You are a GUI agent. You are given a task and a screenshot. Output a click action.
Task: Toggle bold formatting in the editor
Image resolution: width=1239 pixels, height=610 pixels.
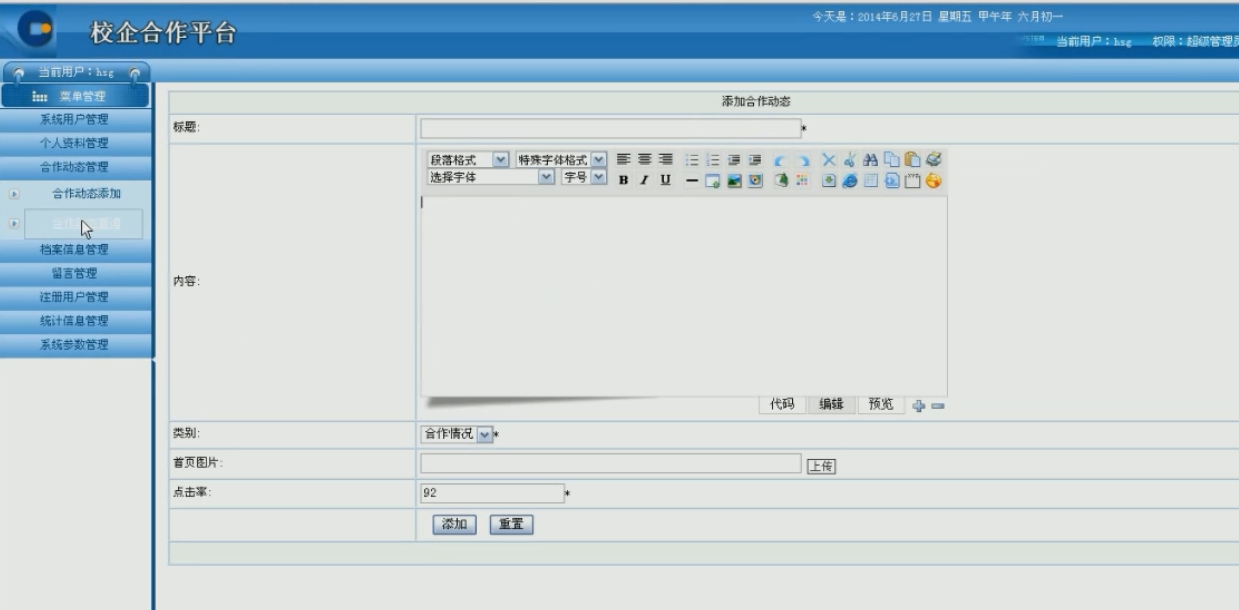623,180
